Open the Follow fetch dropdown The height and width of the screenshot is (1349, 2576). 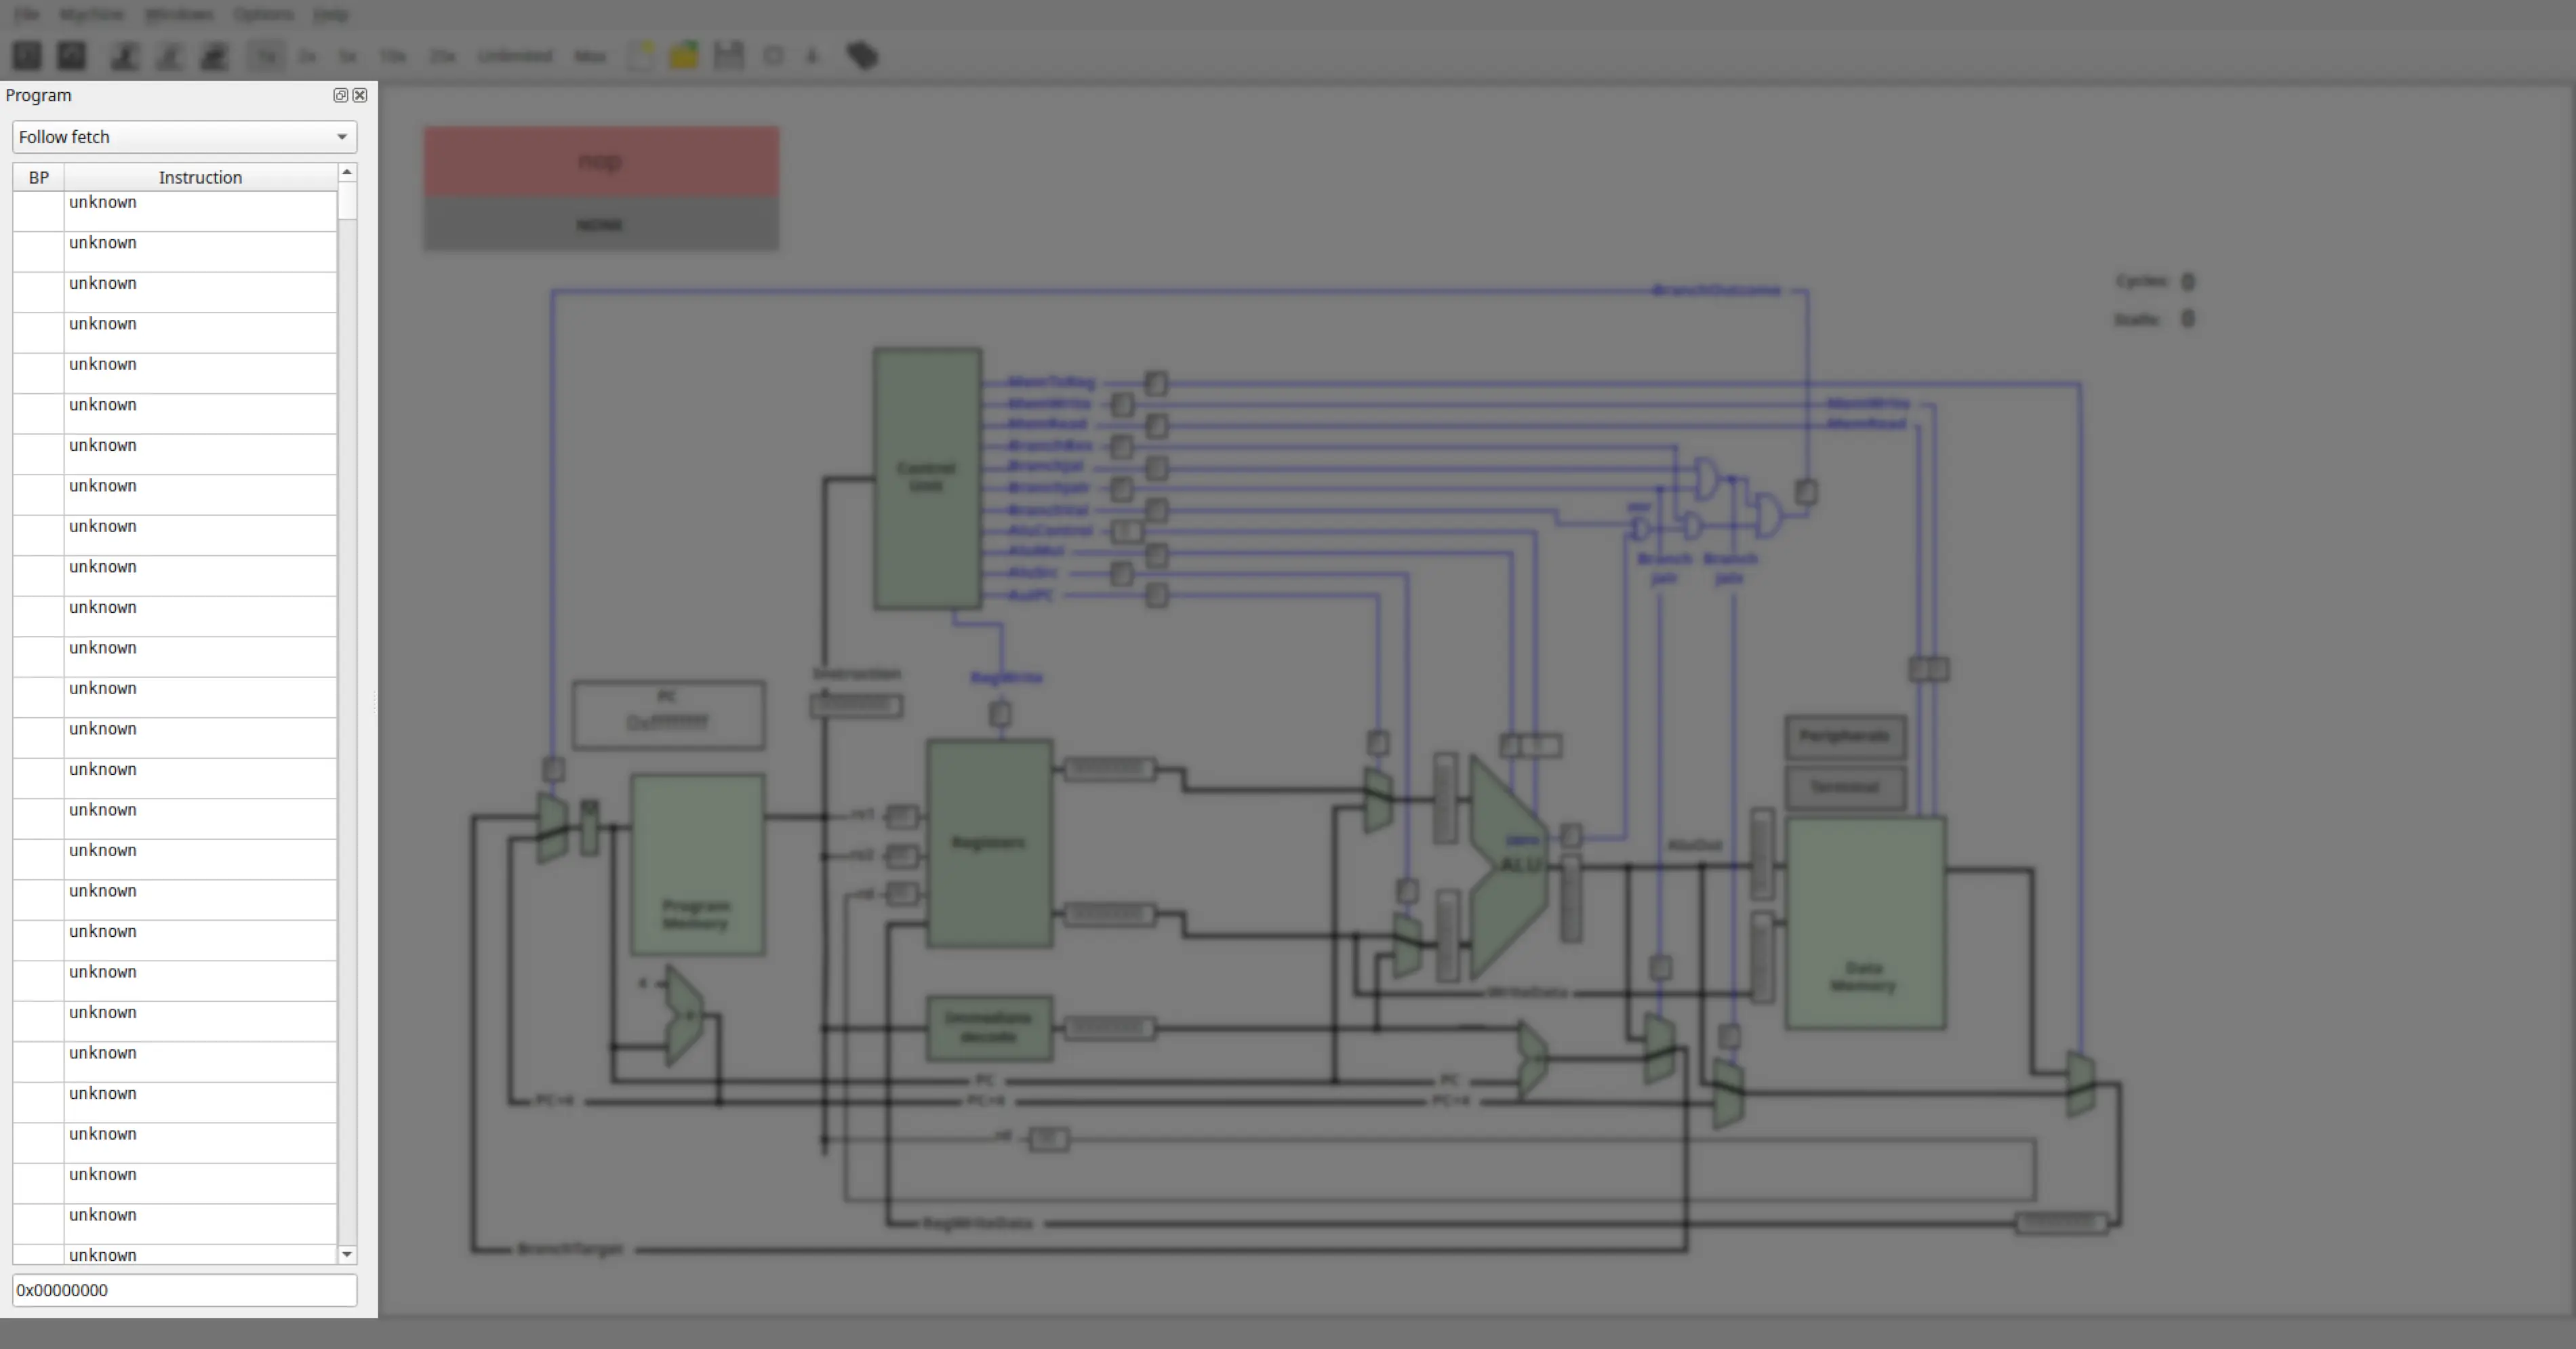click(x=184, y=137)
